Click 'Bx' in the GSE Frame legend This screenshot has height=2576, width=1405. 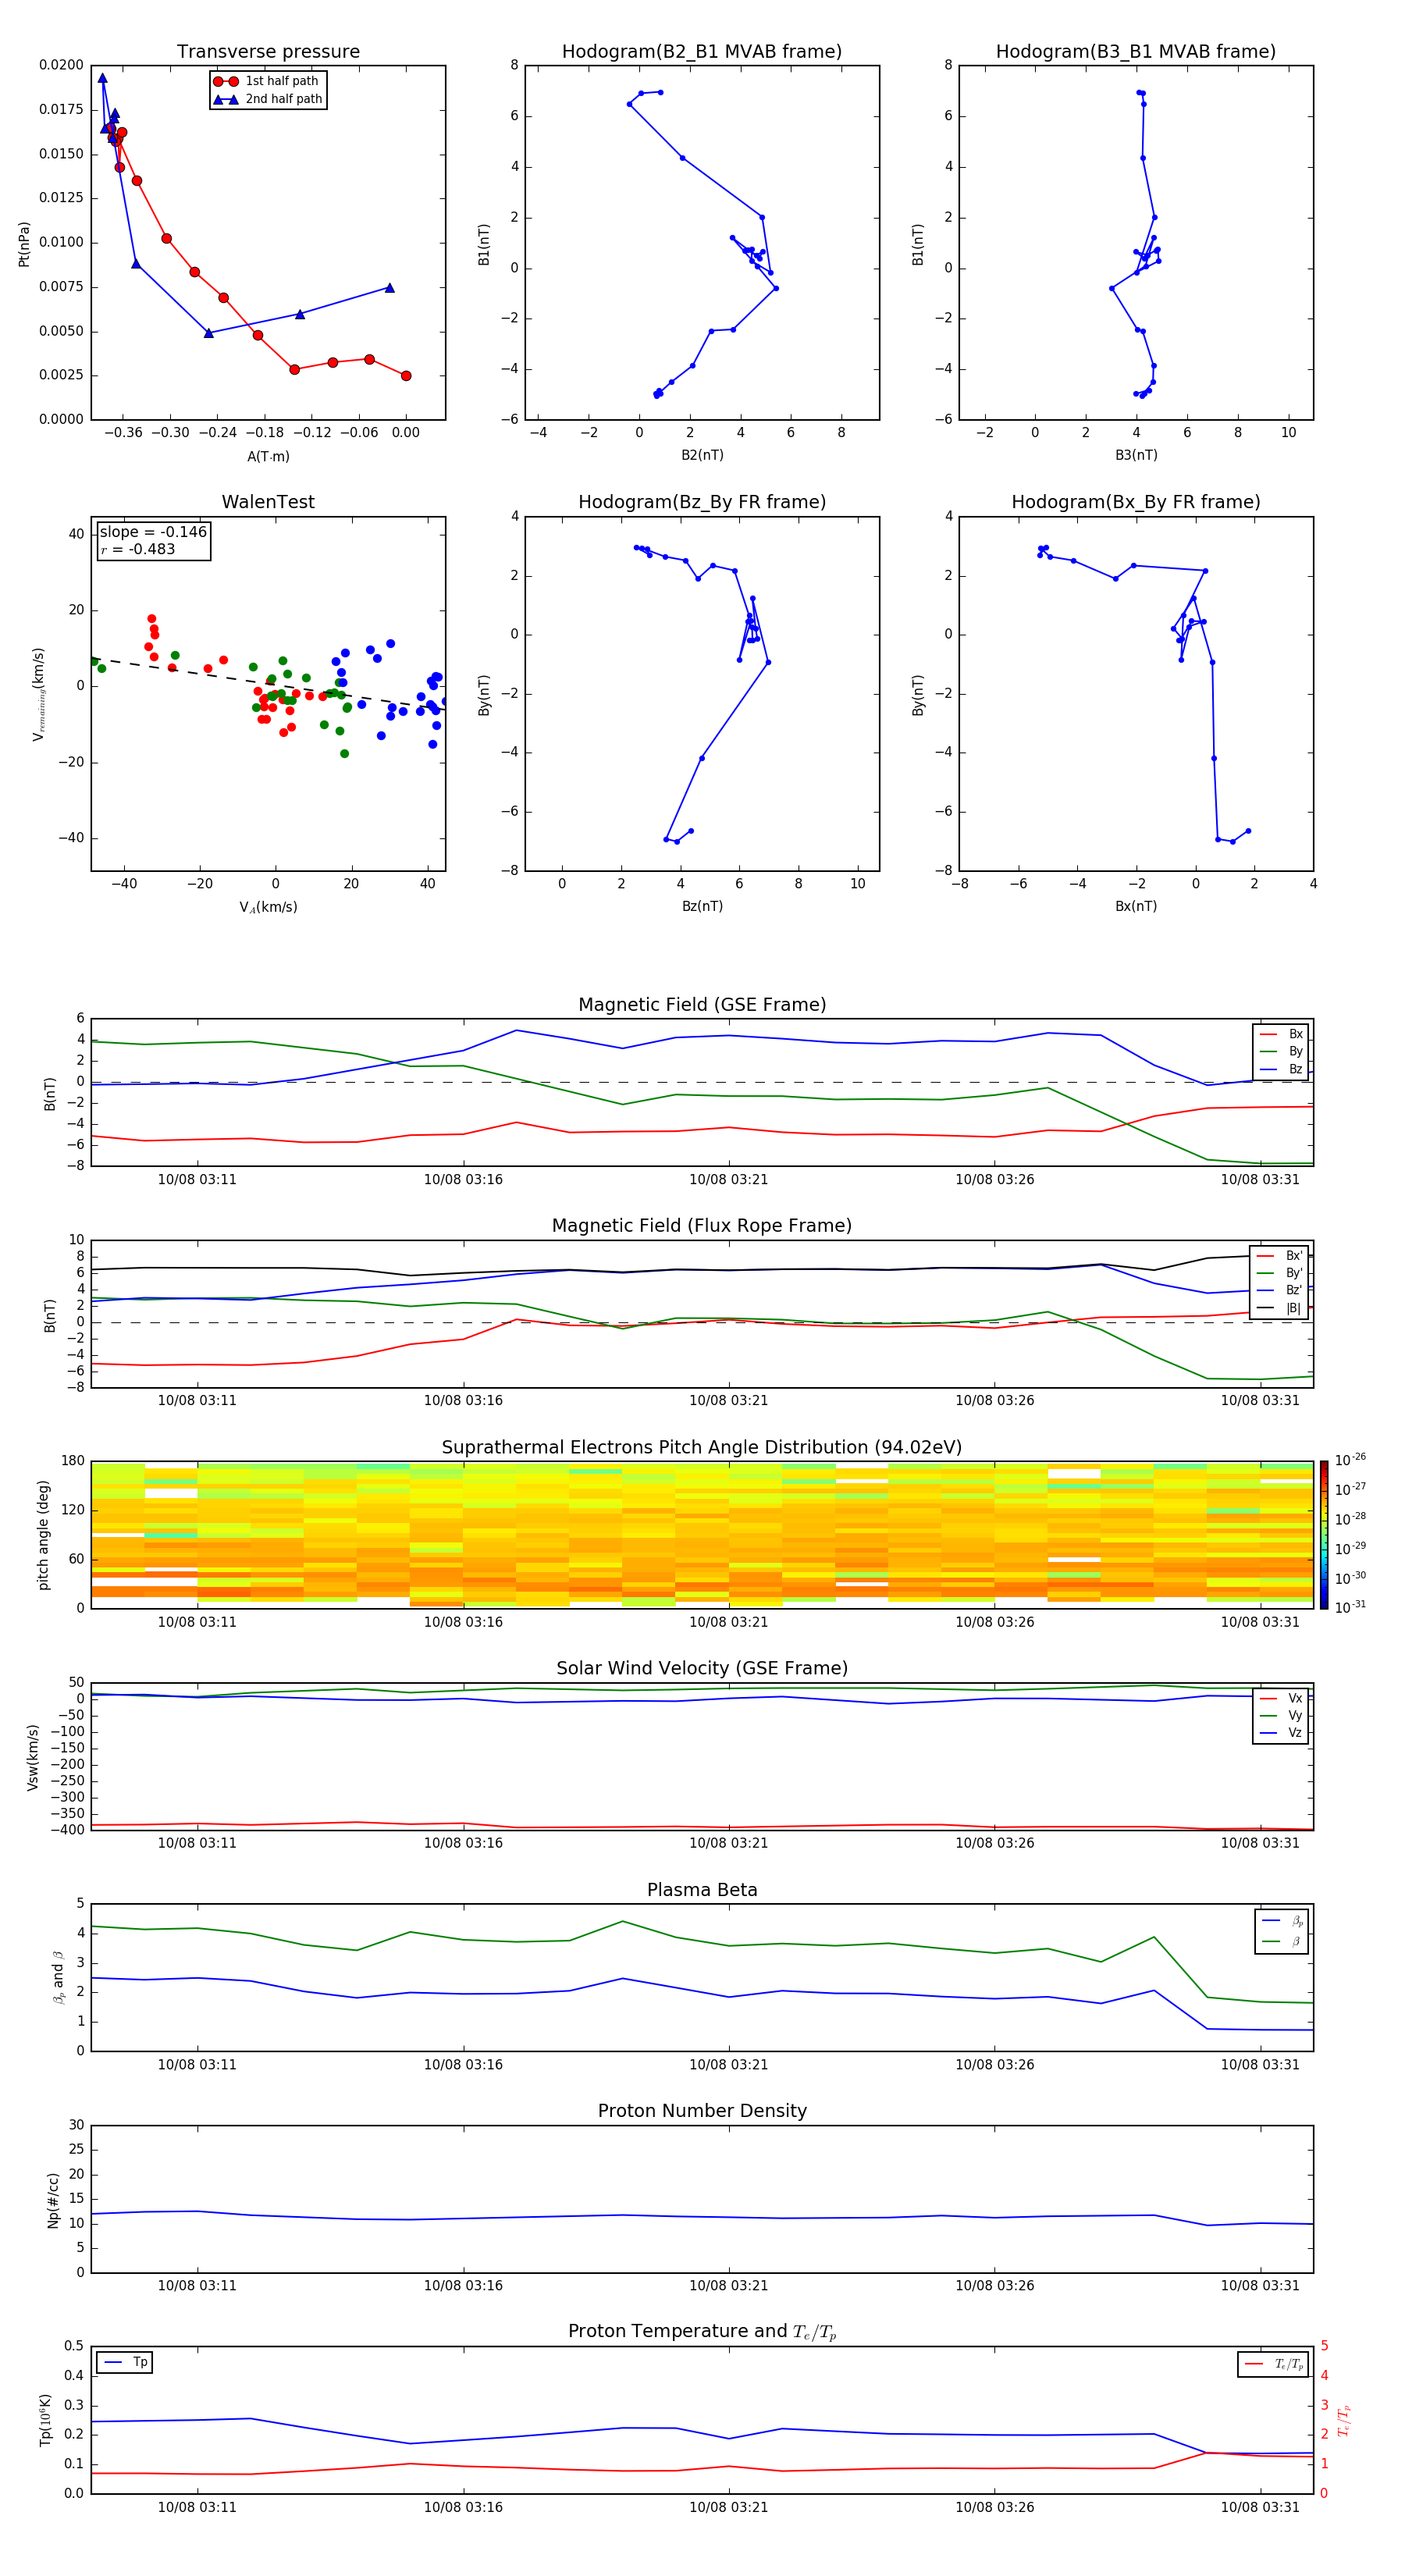click(x=1281, y=1034)
